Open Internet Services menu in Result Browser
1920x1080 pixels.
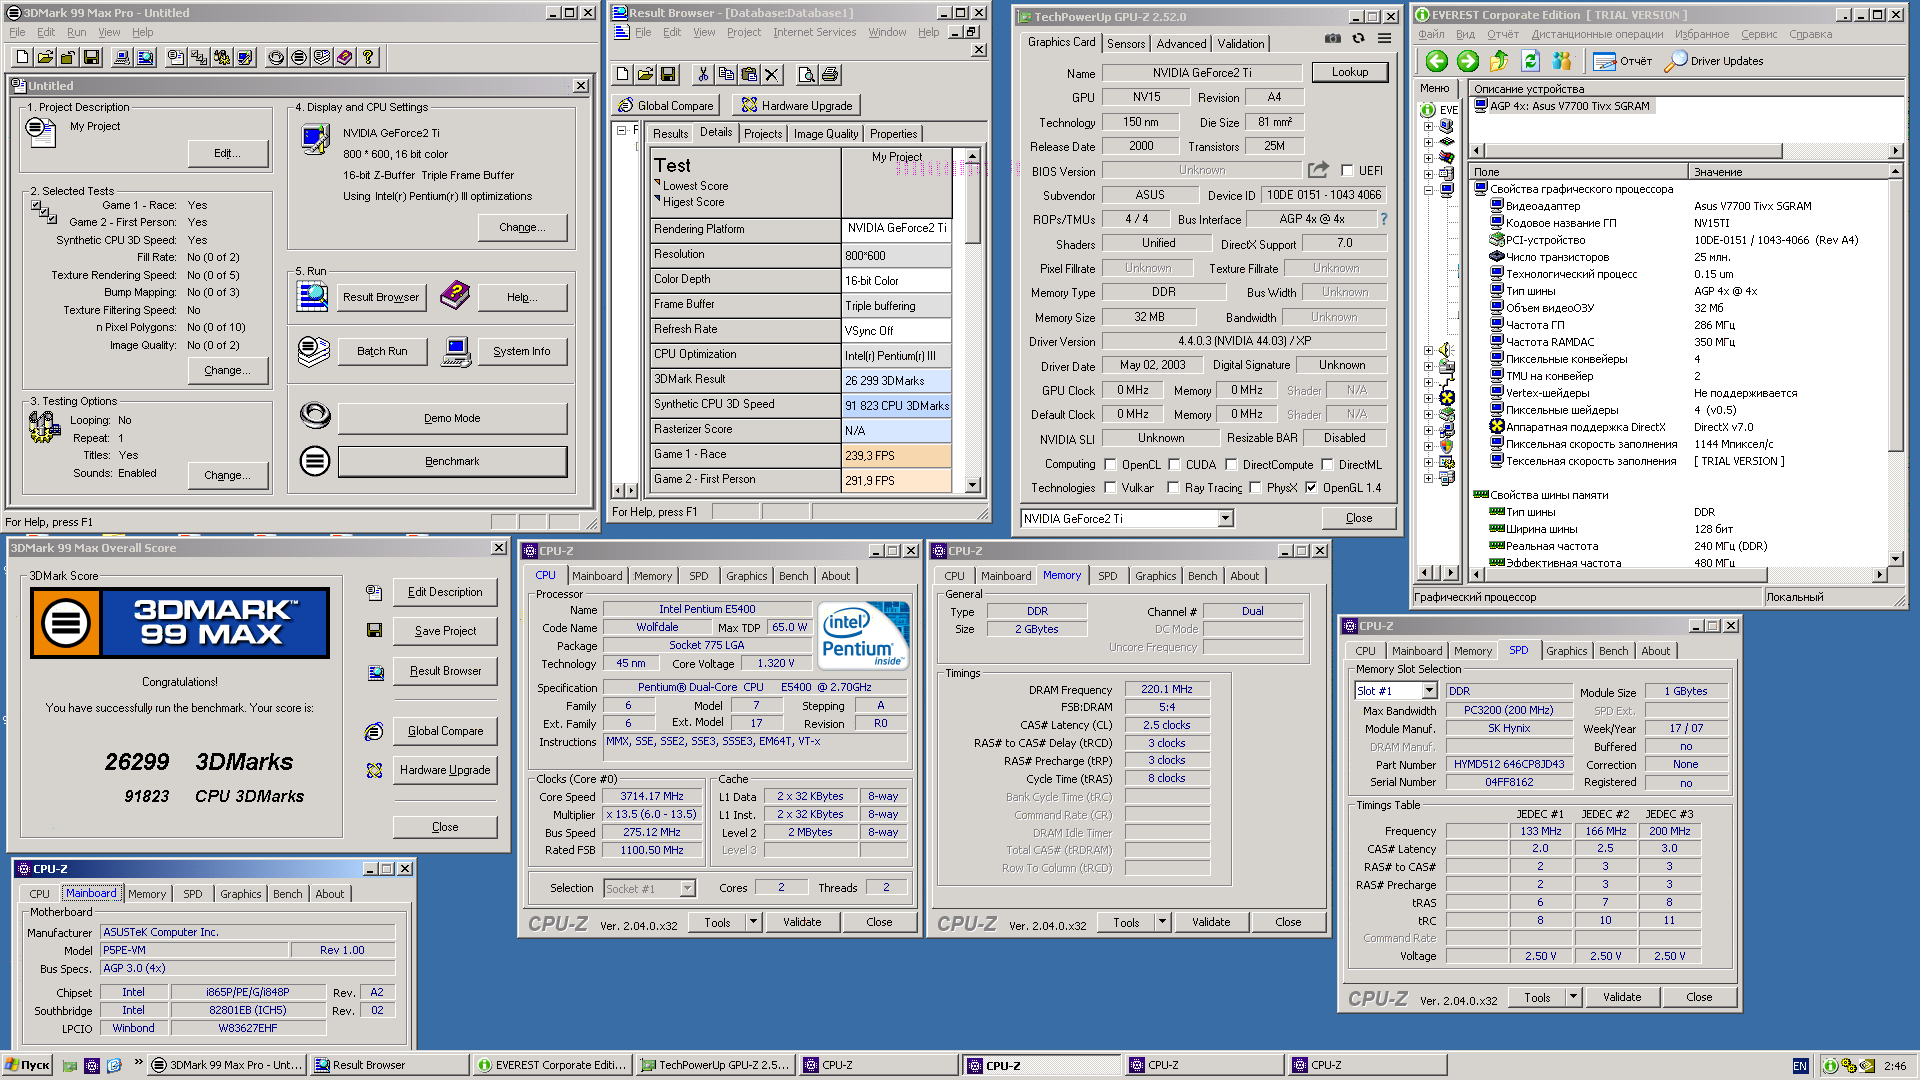pos(815,32)
